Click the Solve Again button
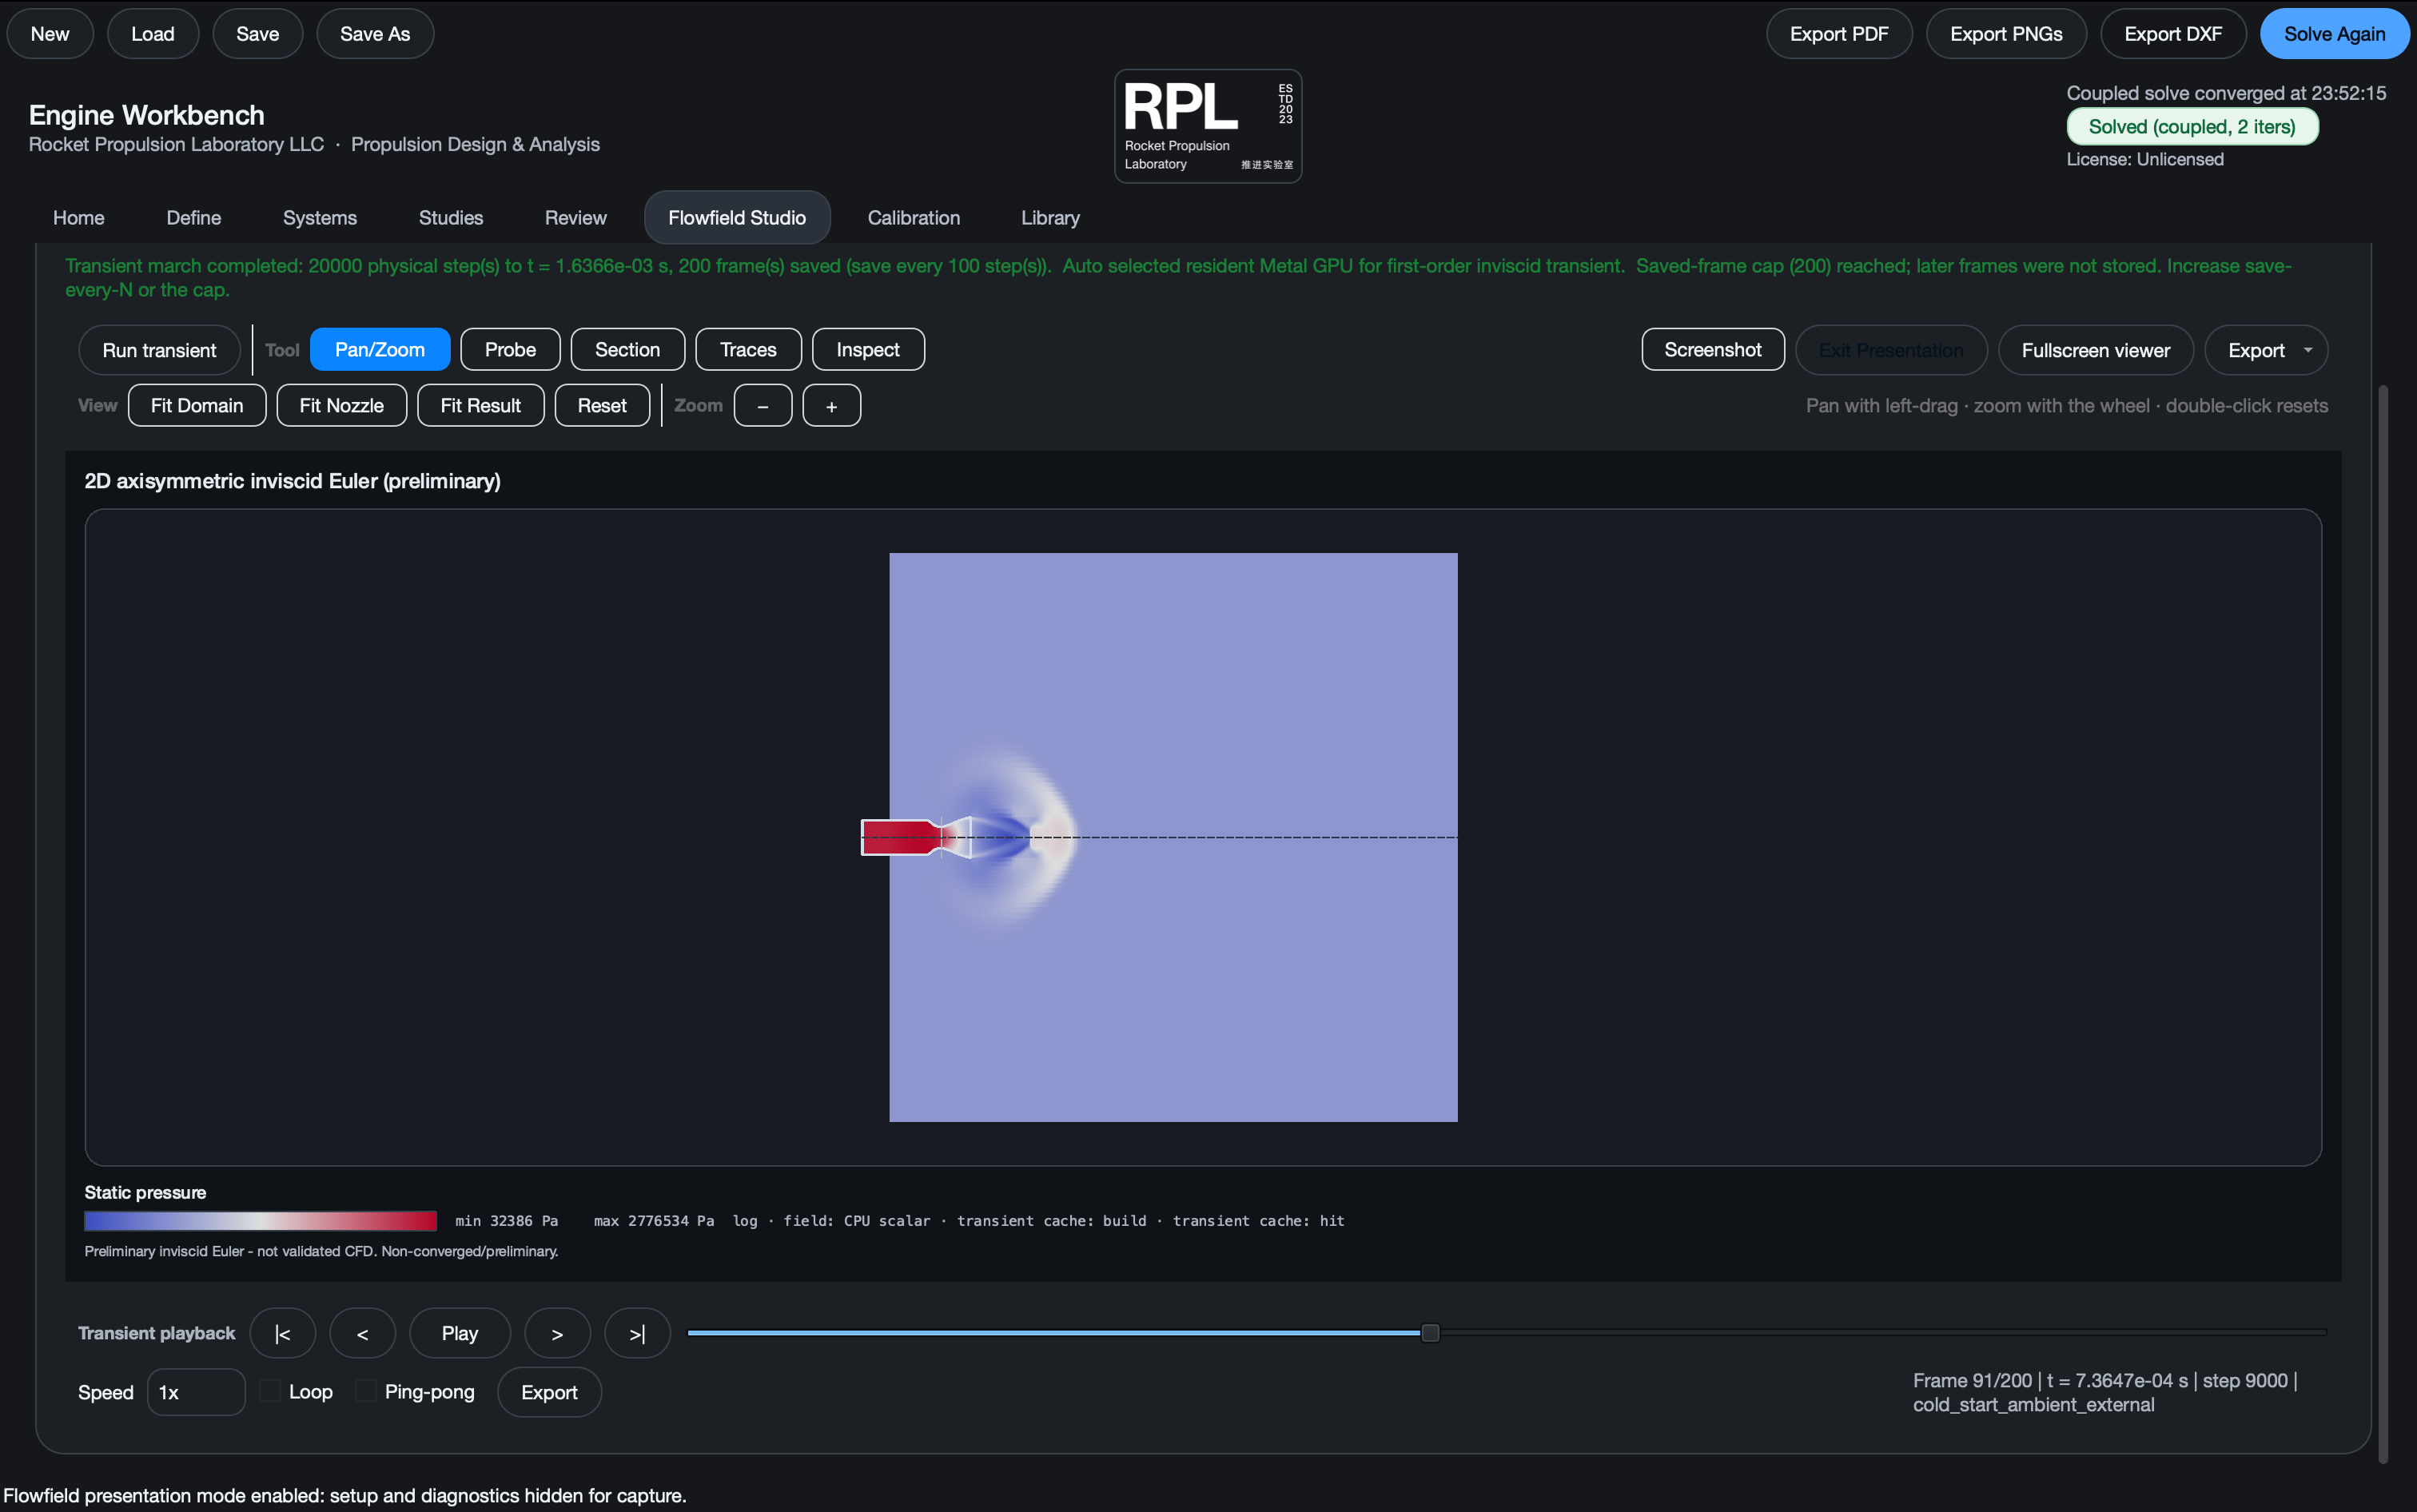Viewport: 2417px width, 1512px height. 2334,33
